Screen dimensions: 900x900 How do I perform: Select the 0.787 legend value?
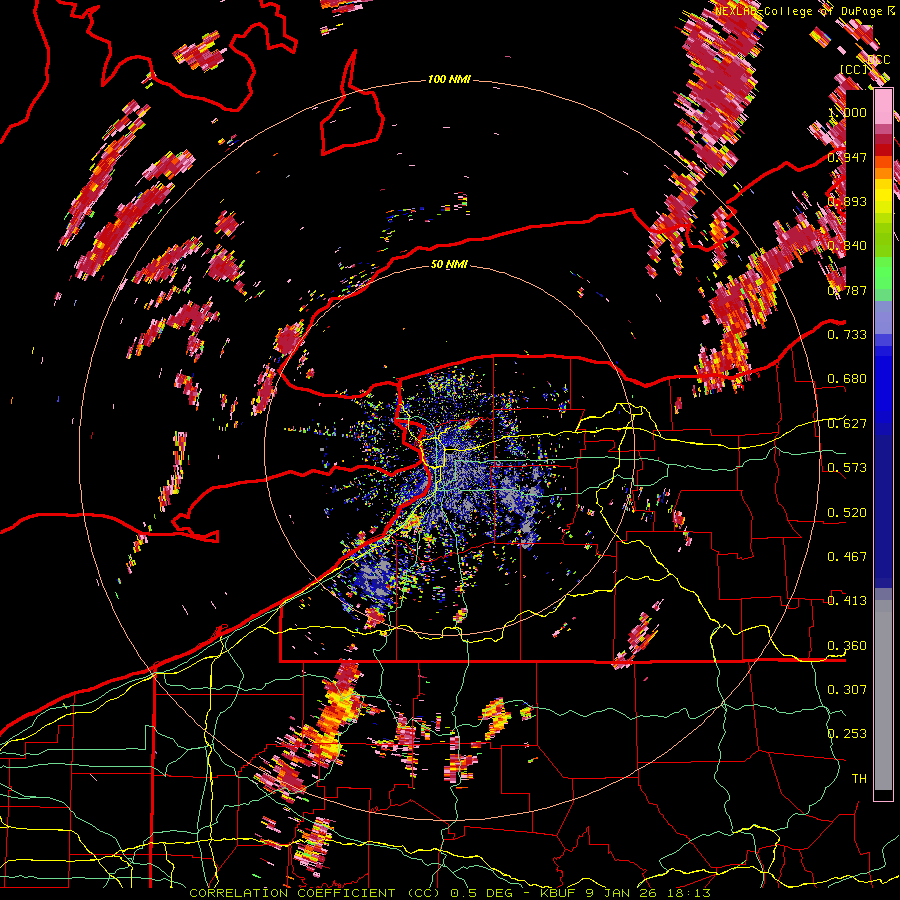[x=848, y=290]
